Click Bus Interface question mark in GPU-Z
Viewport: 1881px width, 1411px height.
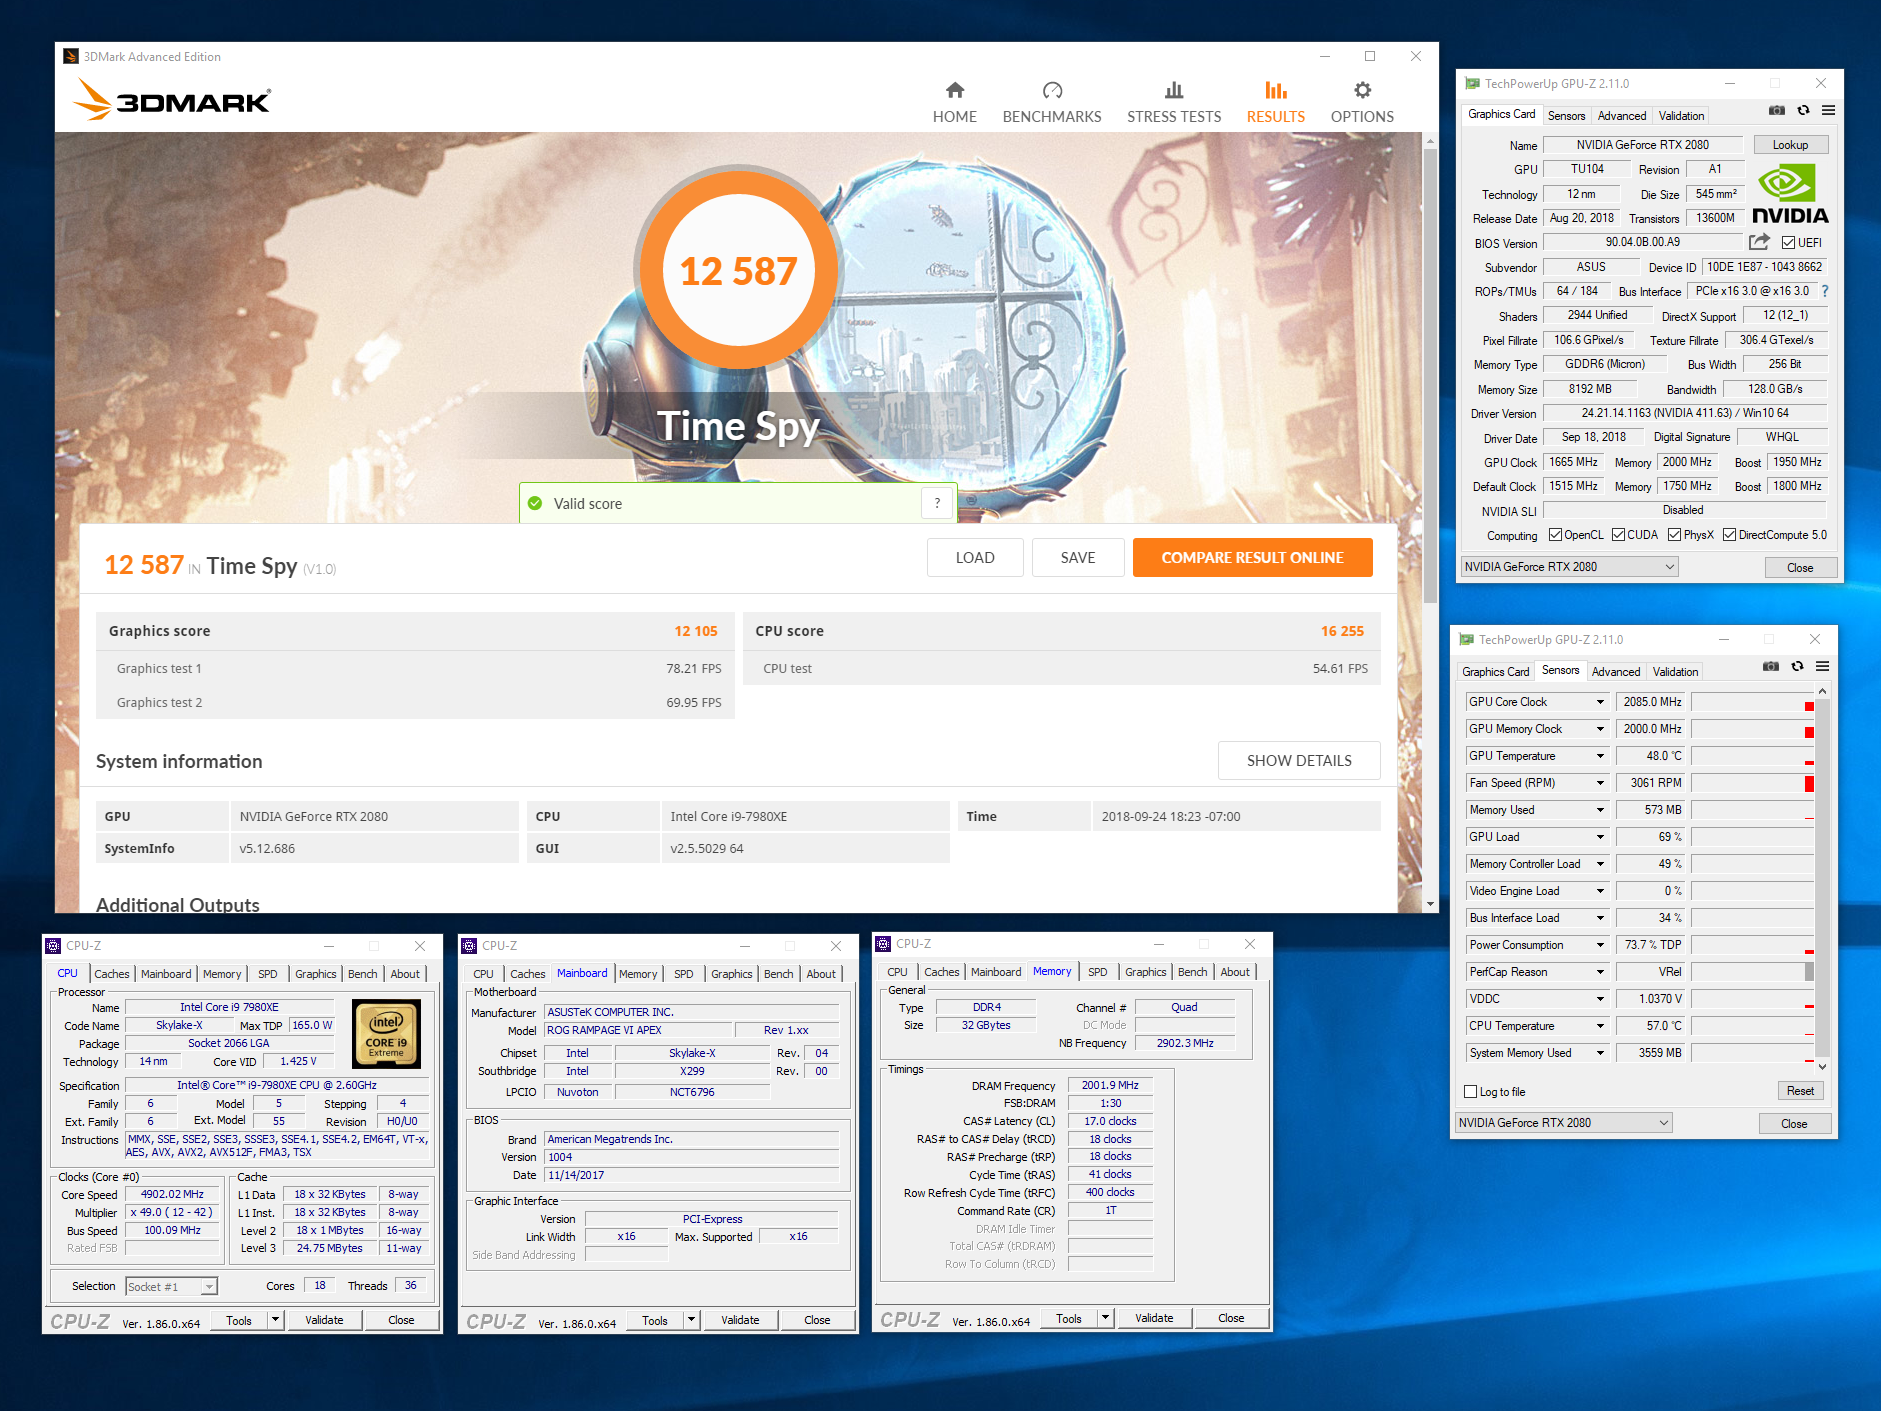1825,291
